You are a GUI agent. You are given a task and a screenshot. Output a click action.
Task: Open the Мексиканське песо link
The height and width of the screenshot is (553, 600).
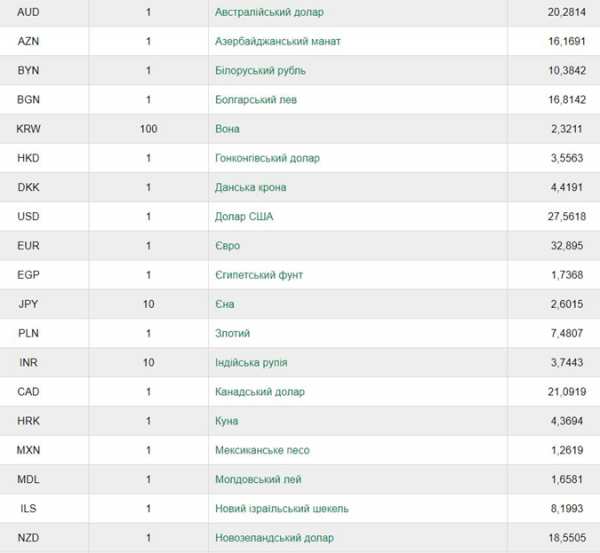(262, 450)
